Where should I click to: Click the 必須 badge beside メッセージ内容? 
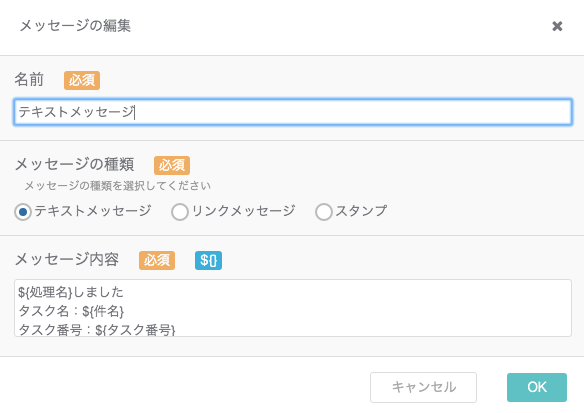tap(157, 260)
